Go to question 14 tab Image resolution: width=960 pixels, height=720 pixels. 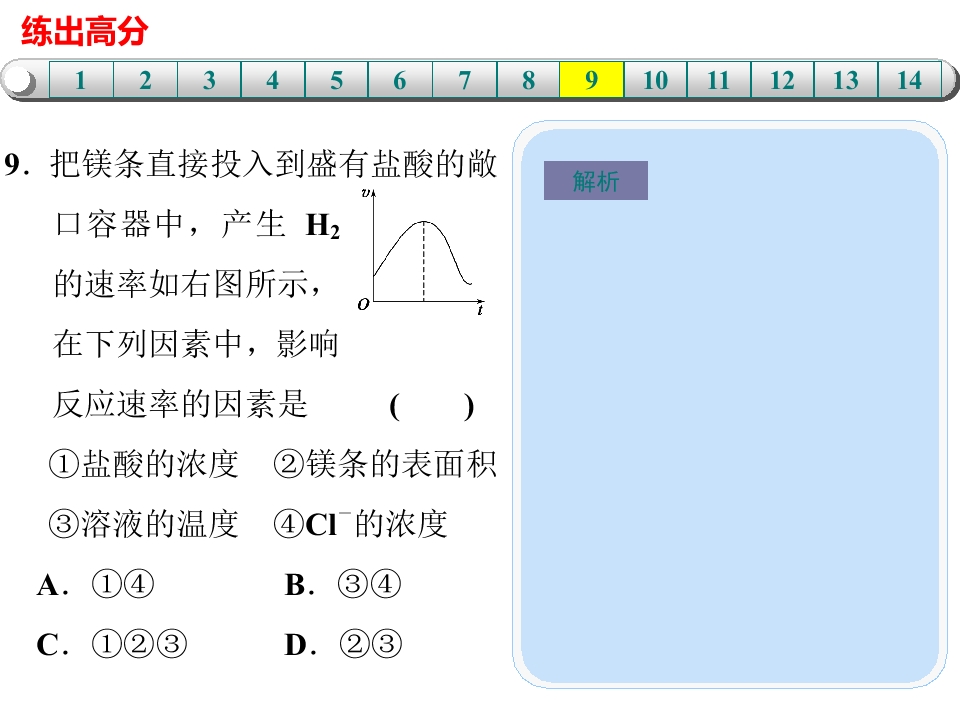pyautogui.click(x=909, y=80)
